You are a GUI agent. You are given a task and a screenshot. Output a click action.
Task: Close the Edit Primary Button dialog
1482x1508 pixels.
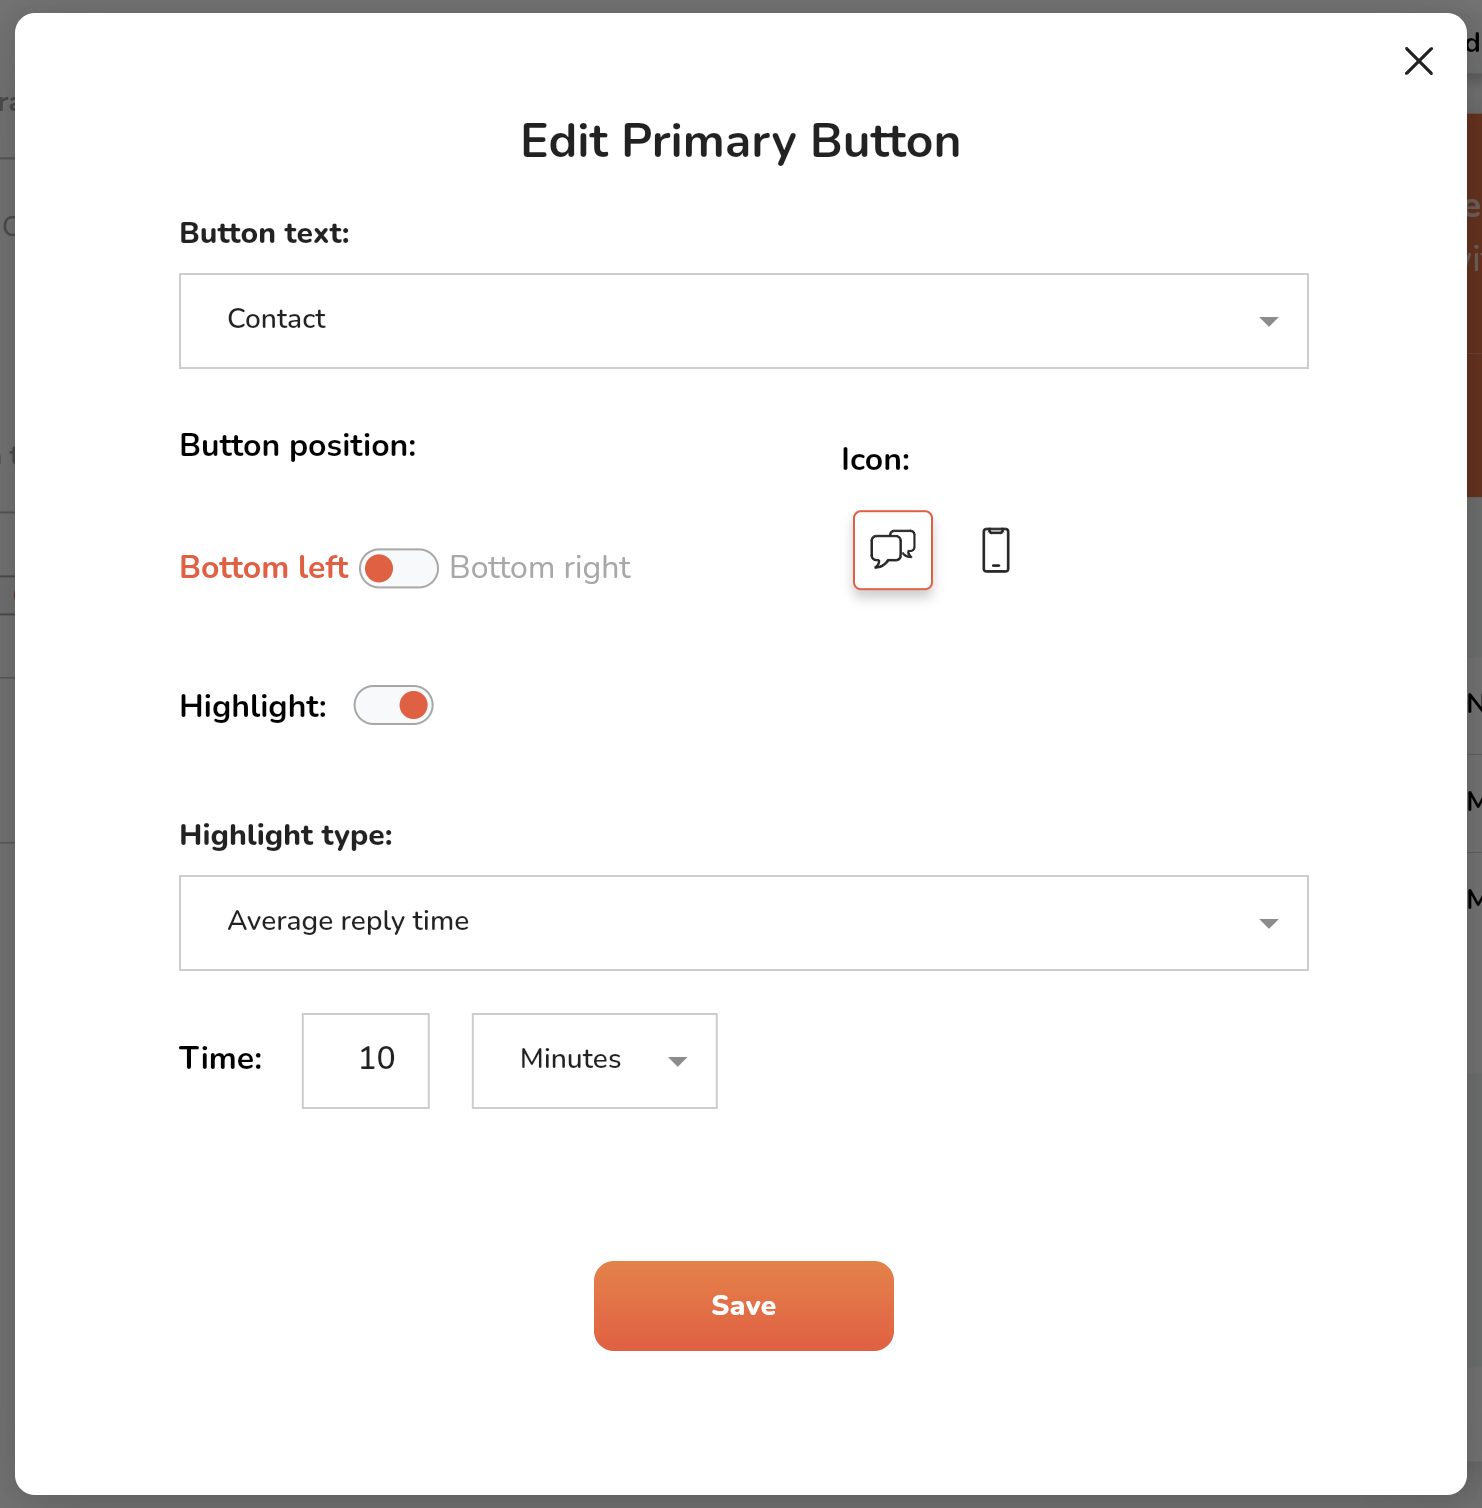pos(1418,61)
